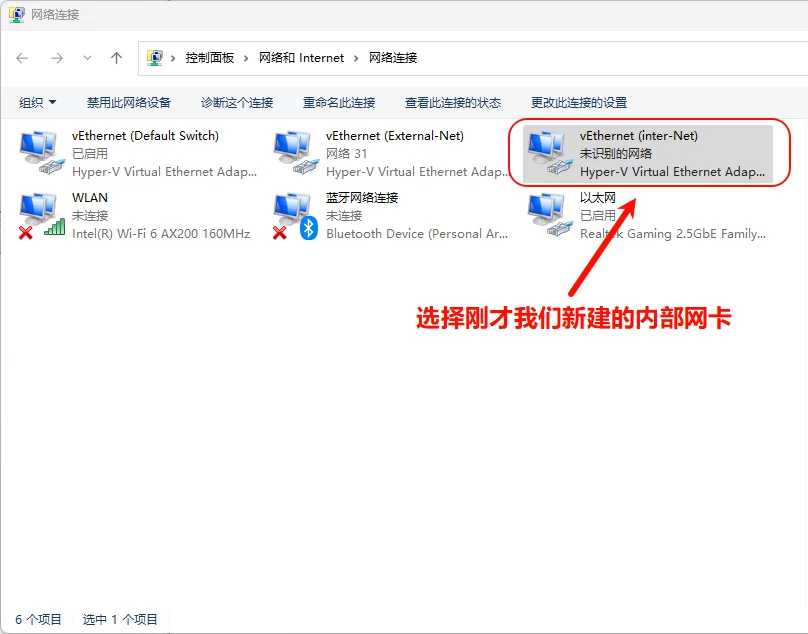Click 6 个项目 in status bar
Image resolution: width=808 pixels, height=634 pixels.
(38, 619)
